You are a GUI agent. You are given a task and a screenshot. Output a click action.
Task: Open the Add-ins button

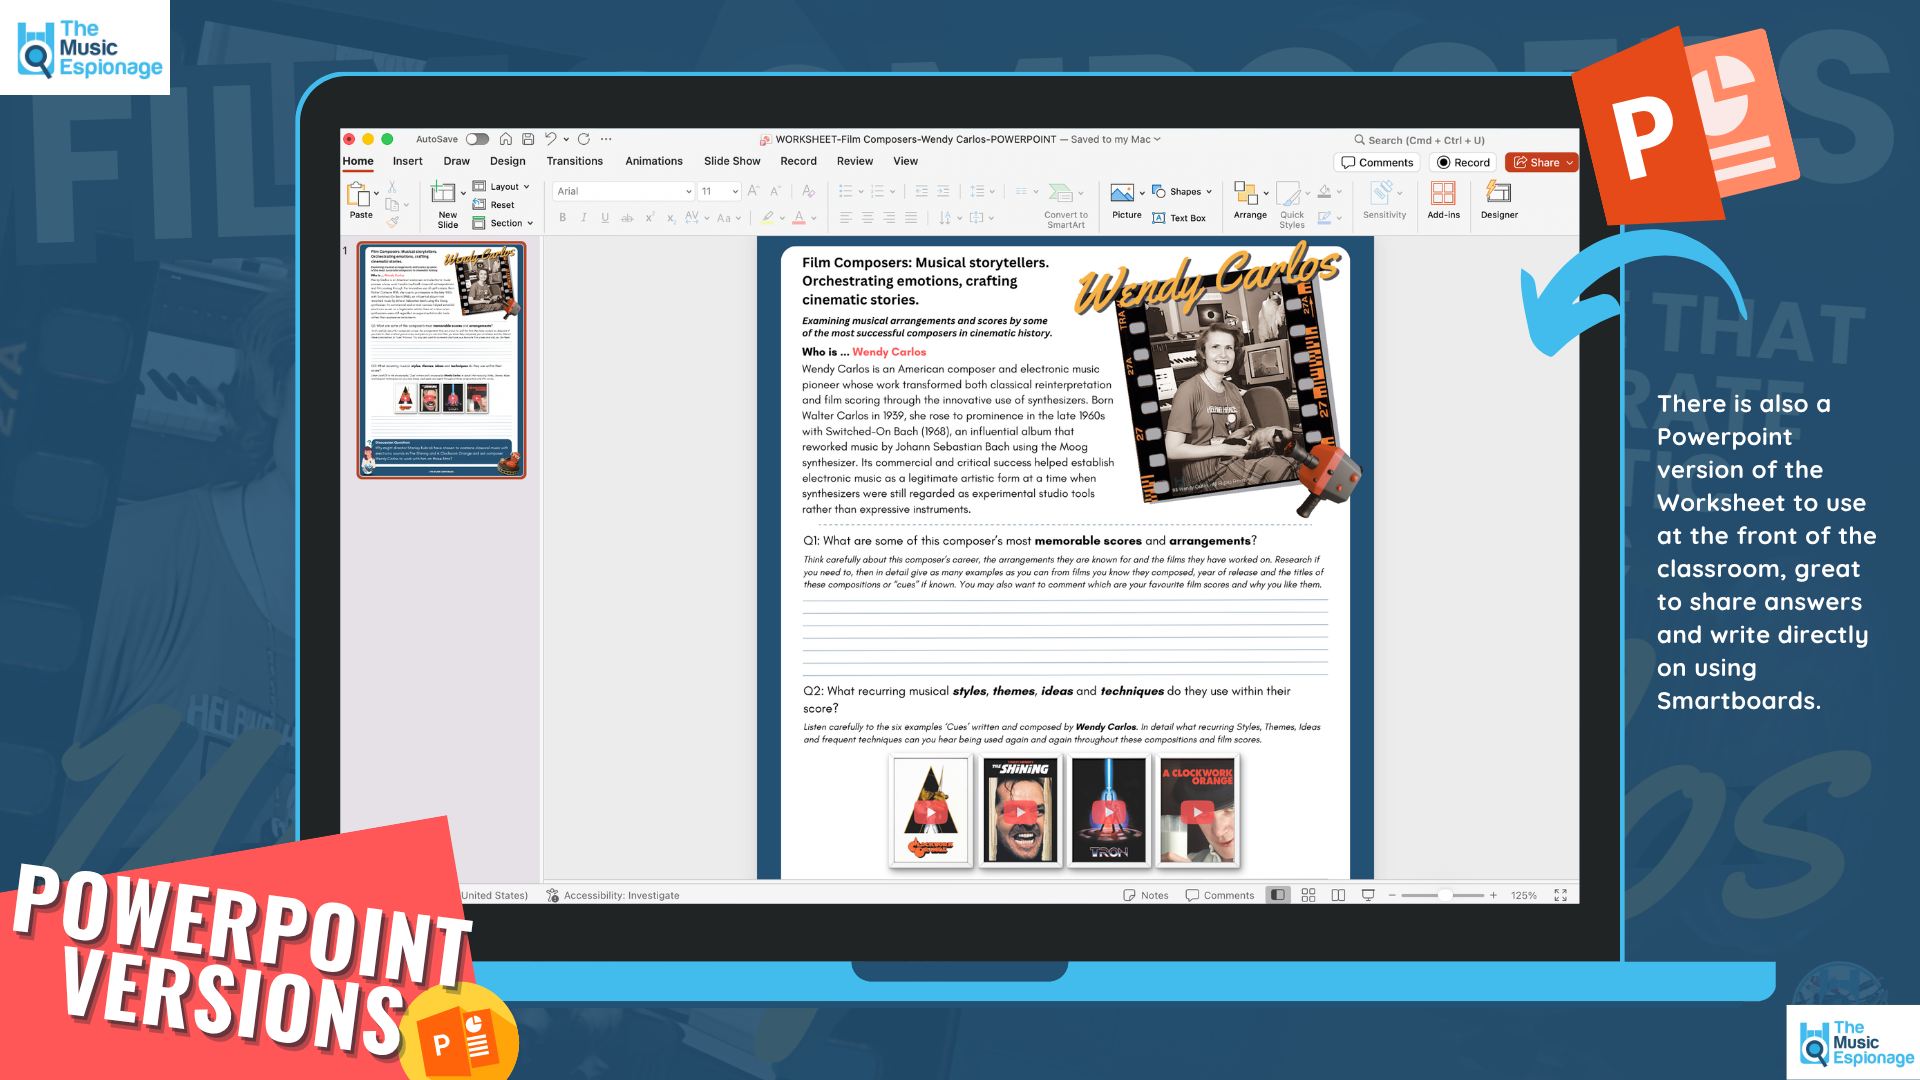pos(1443,200)
